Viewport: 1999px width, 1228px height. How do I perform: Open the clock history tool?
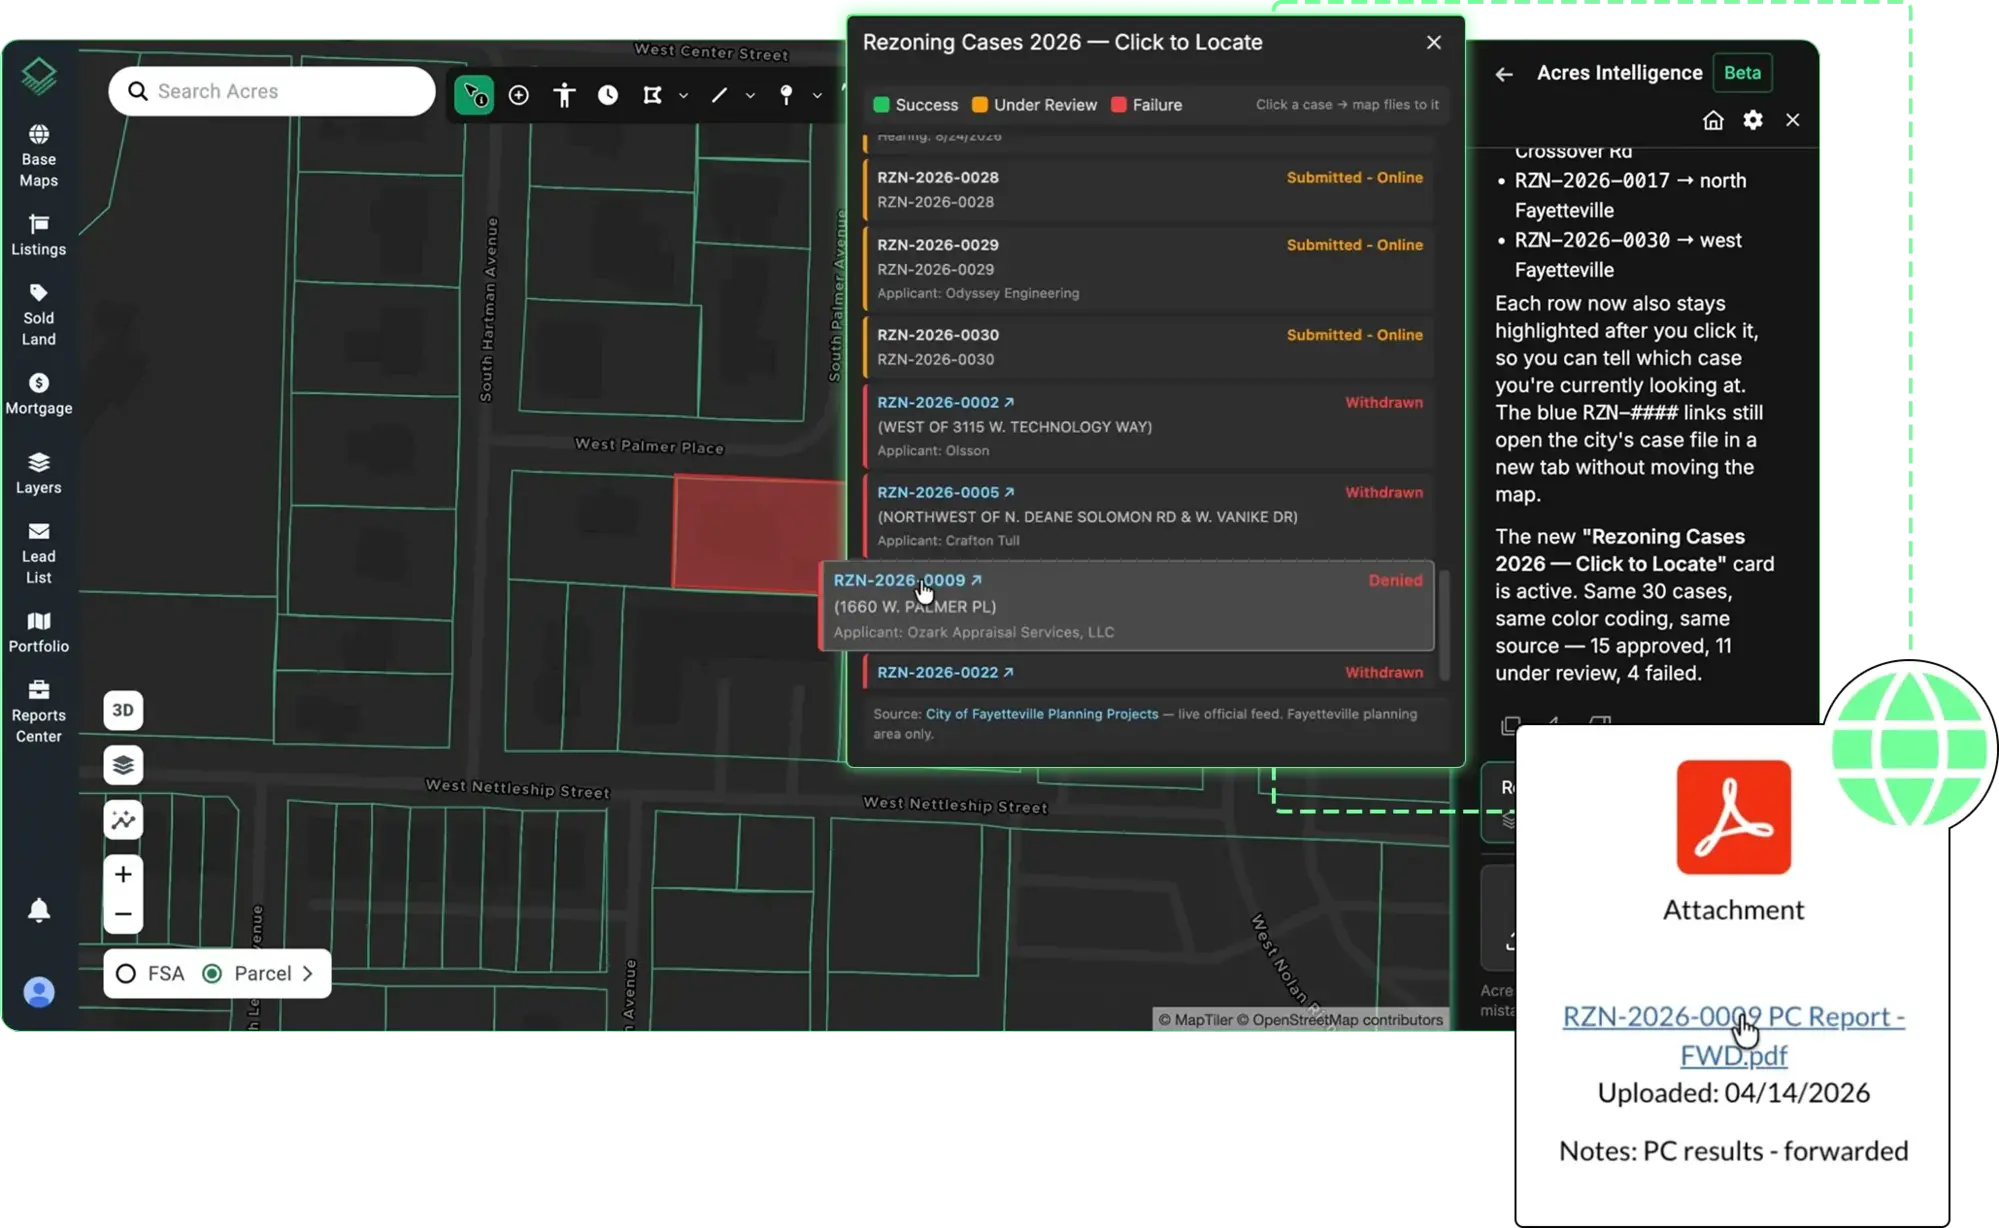click(x=608, y=95)
